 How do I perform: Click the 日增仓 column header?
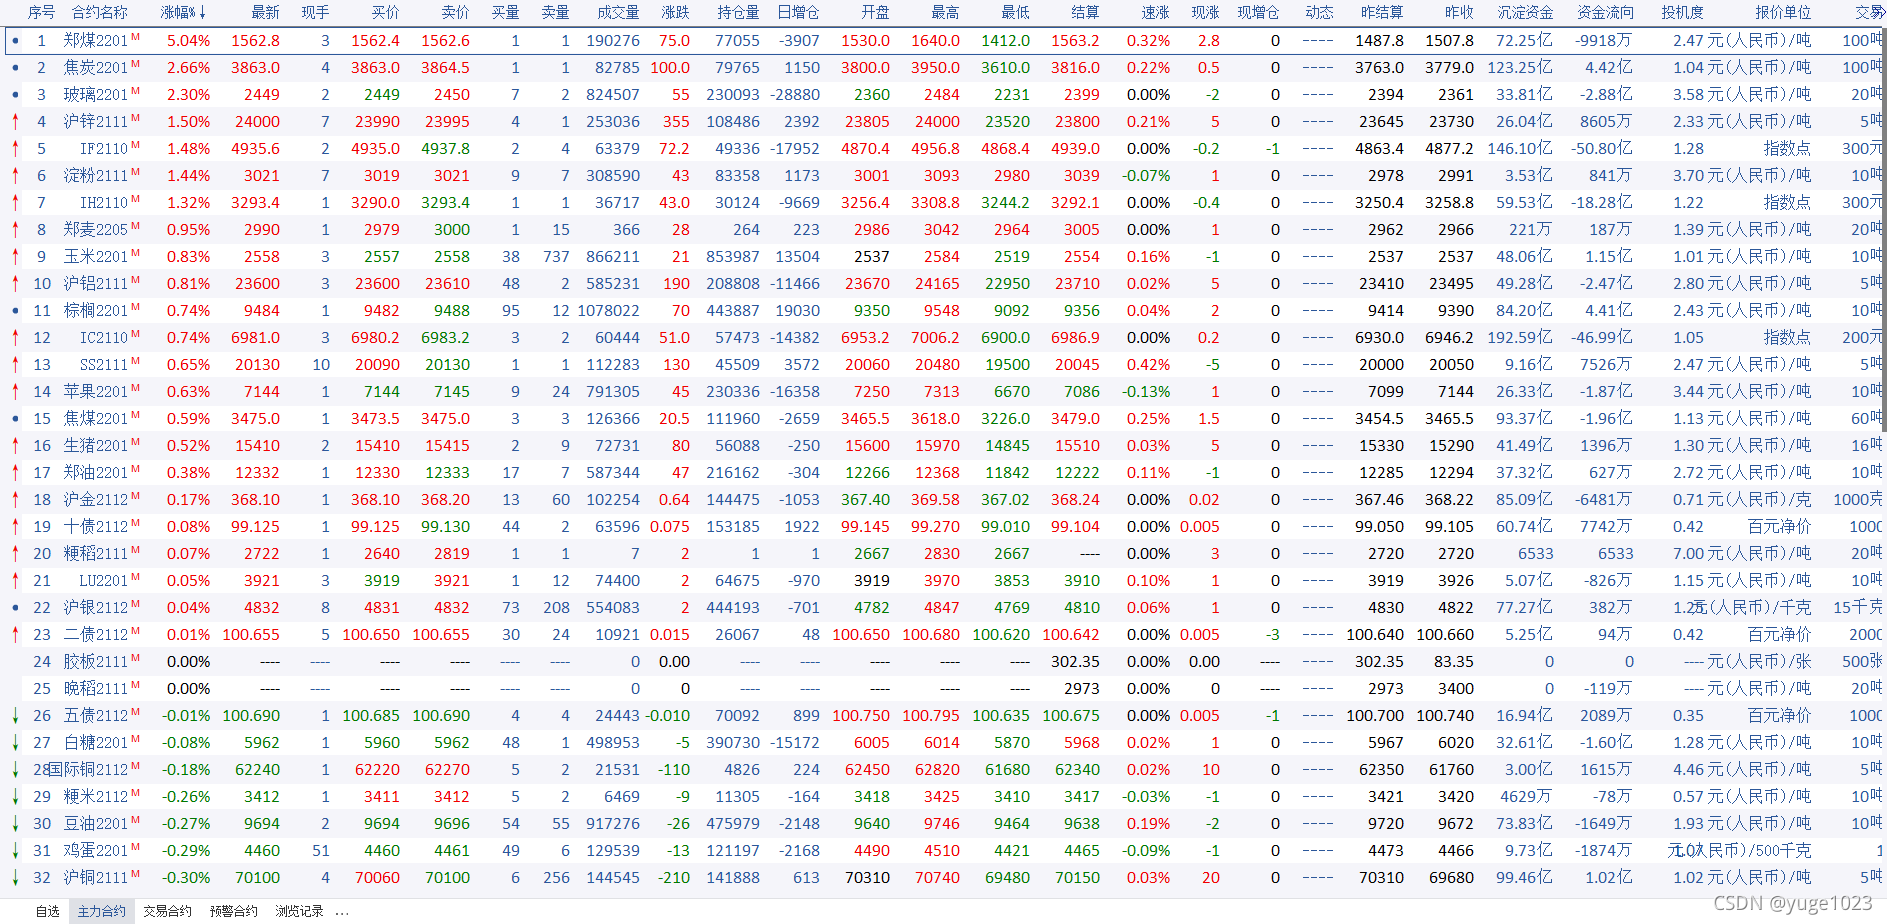[798, 12]
